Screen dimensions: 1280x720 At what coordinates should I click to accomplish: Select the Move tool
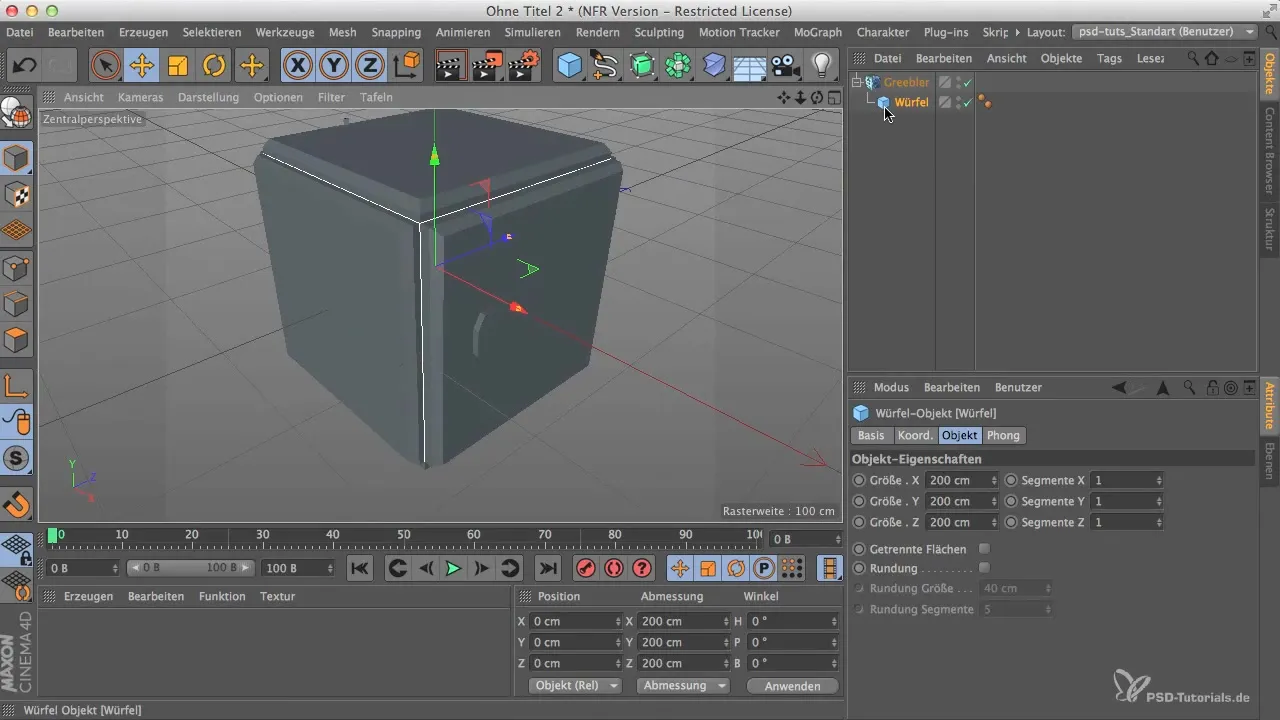[x=142, y=67]
